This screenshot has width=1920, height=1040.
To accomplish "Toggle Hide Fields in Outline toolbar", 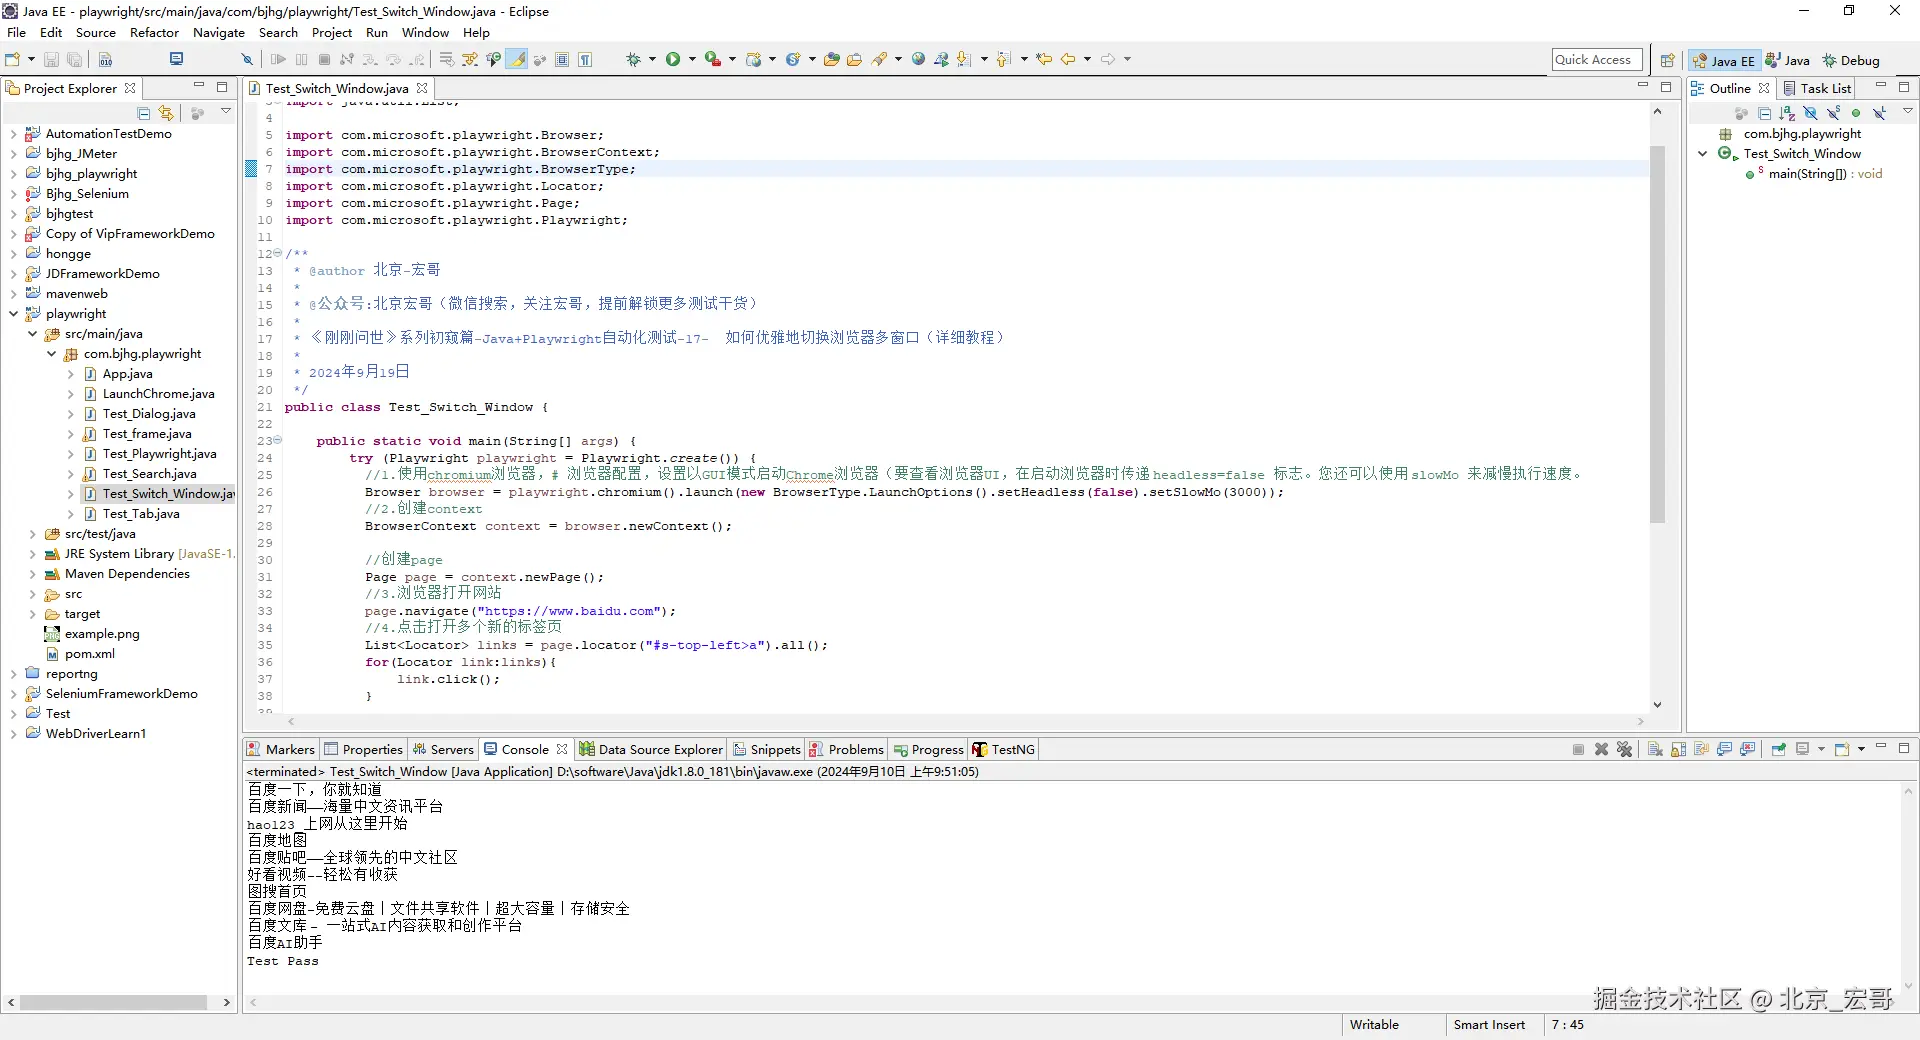I will click(x=1810, y=113).
